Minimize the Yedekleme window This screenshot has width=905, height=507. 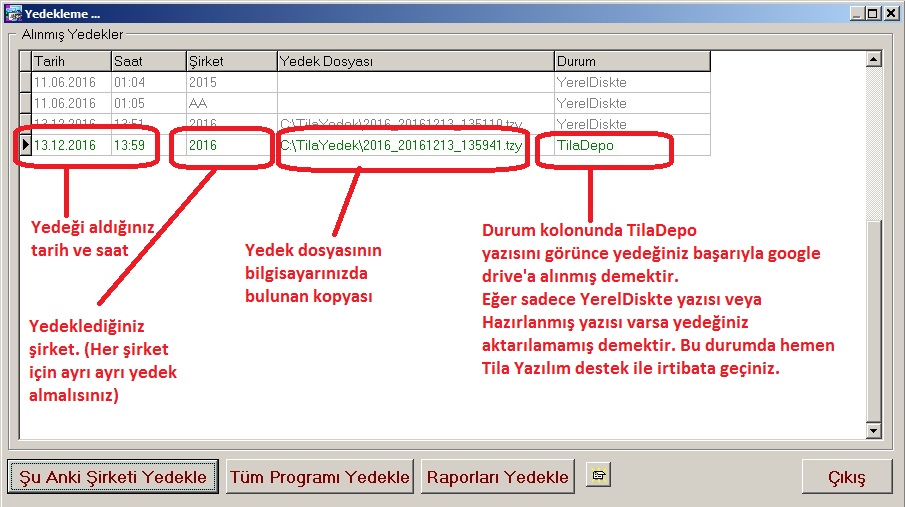(857, 13)
